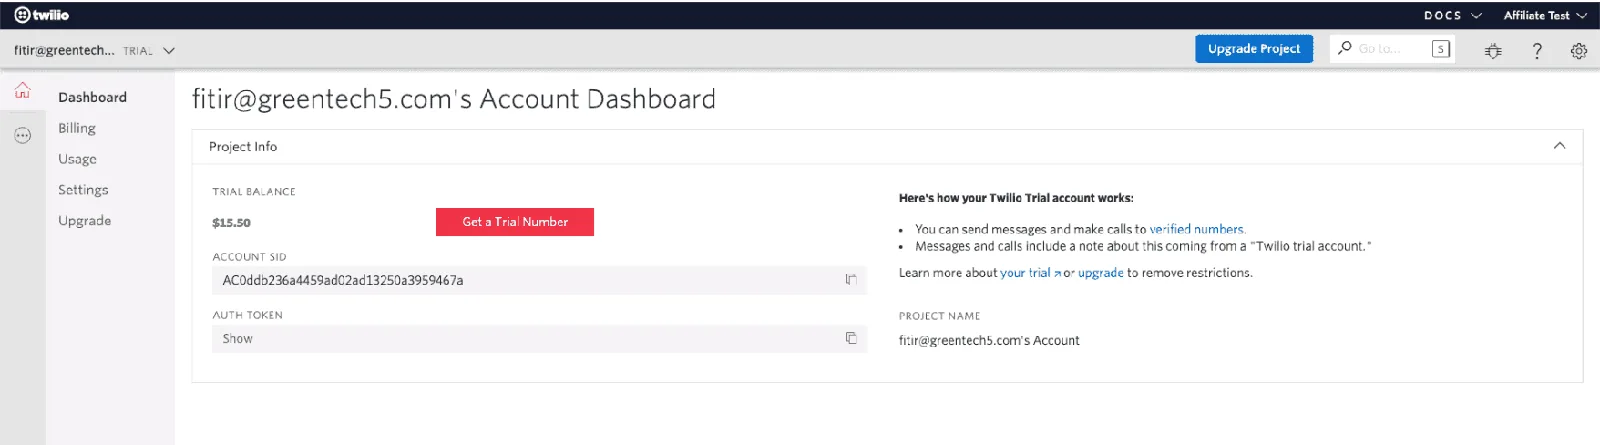Click the upgrade link in trial info
This screenshot has height=445, width=1600.
1100,273
